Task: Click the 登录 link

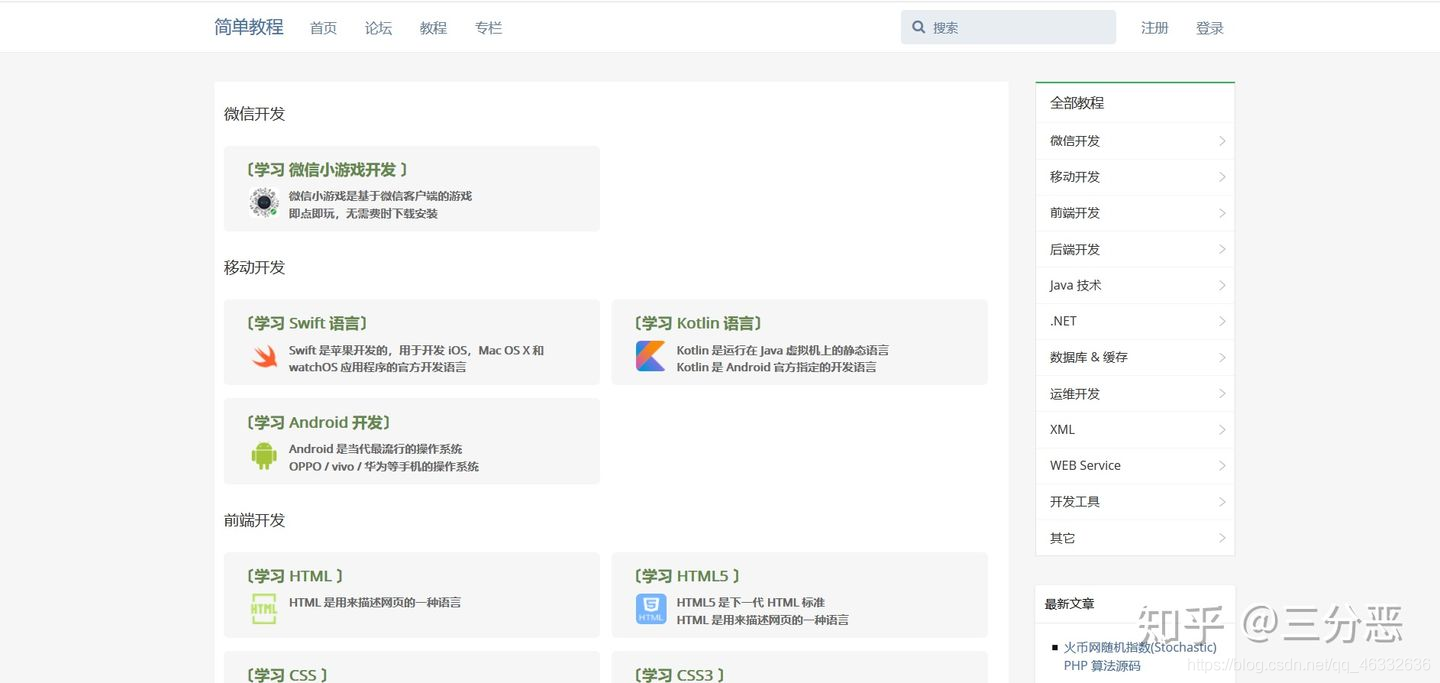Action: pos(1210,28)
